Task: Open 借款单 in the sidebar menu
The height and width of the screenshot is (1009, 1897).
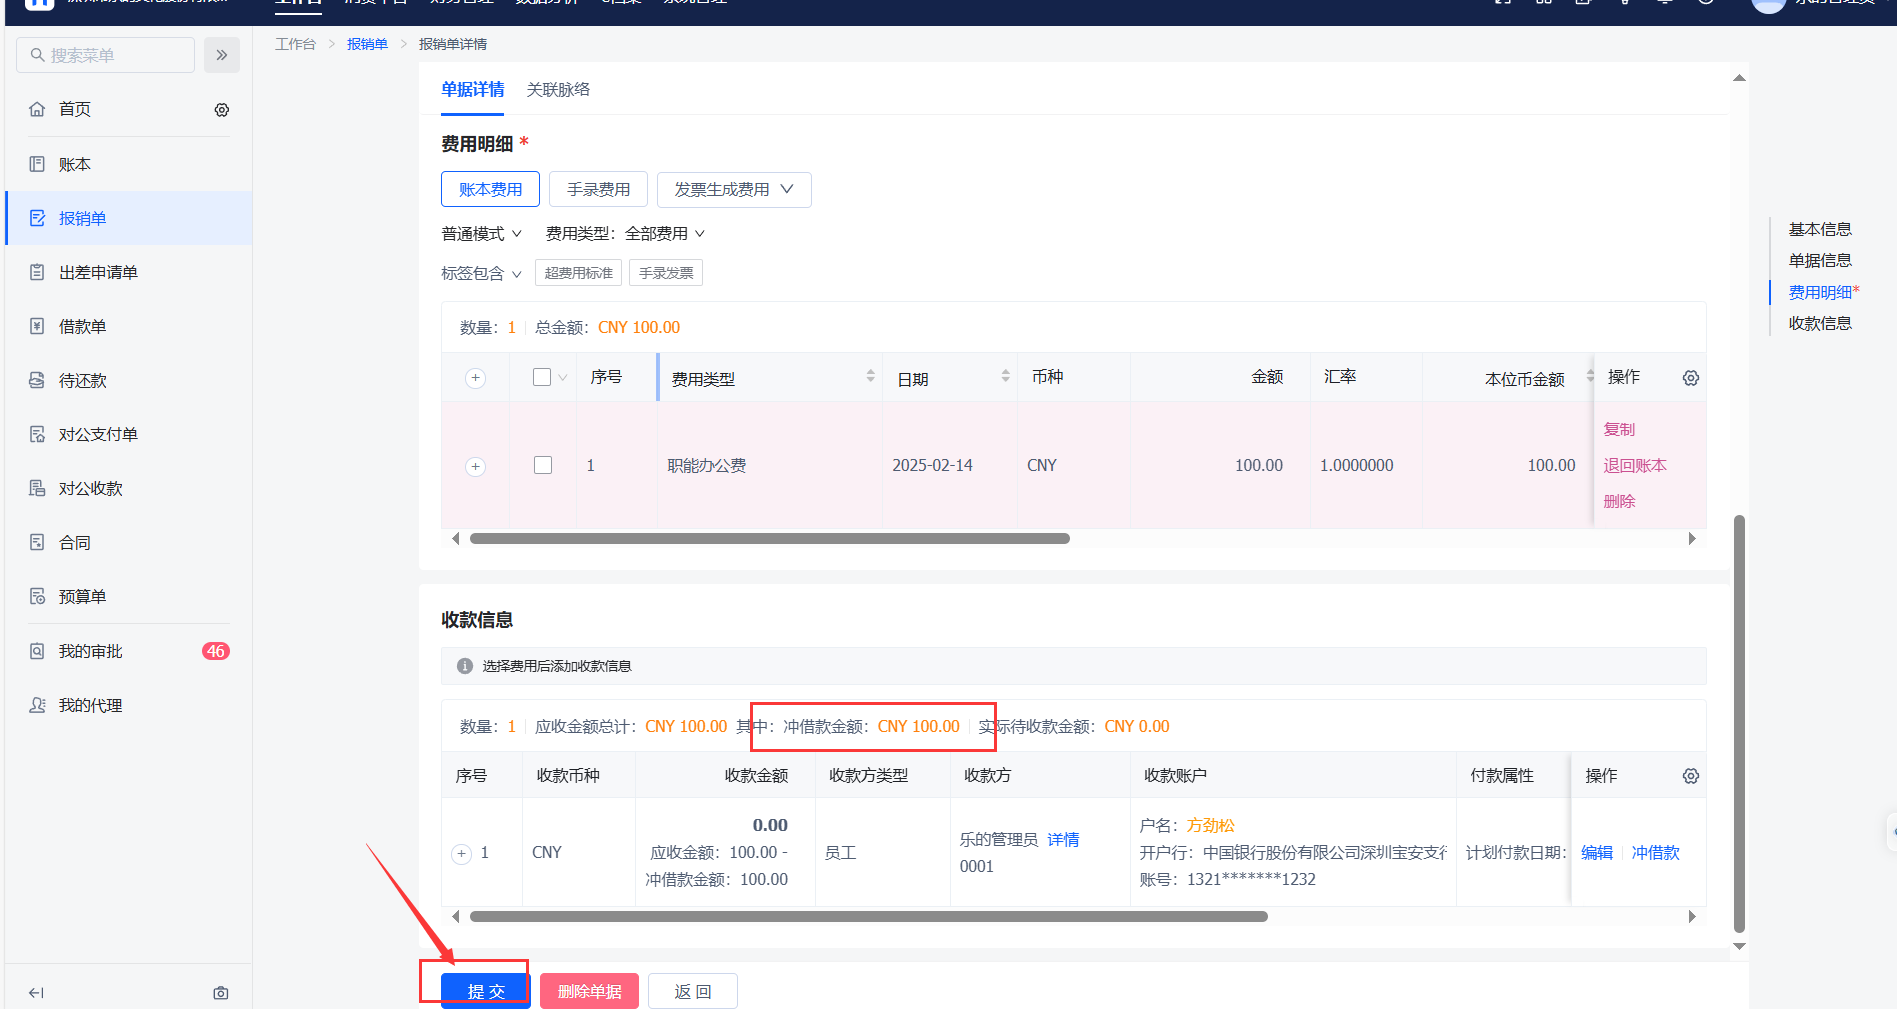Action: (x=82, y=326)
